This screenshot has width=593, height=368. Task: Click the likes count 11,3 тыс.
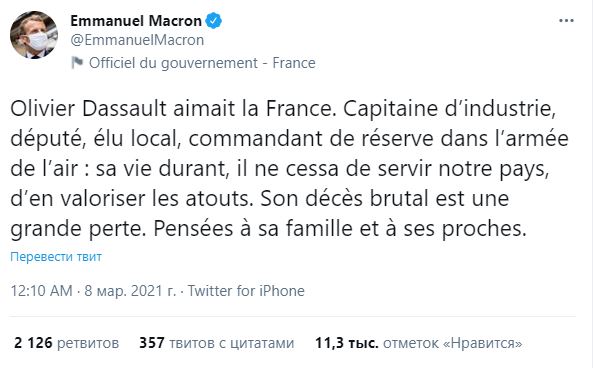[x=347, y=343]
